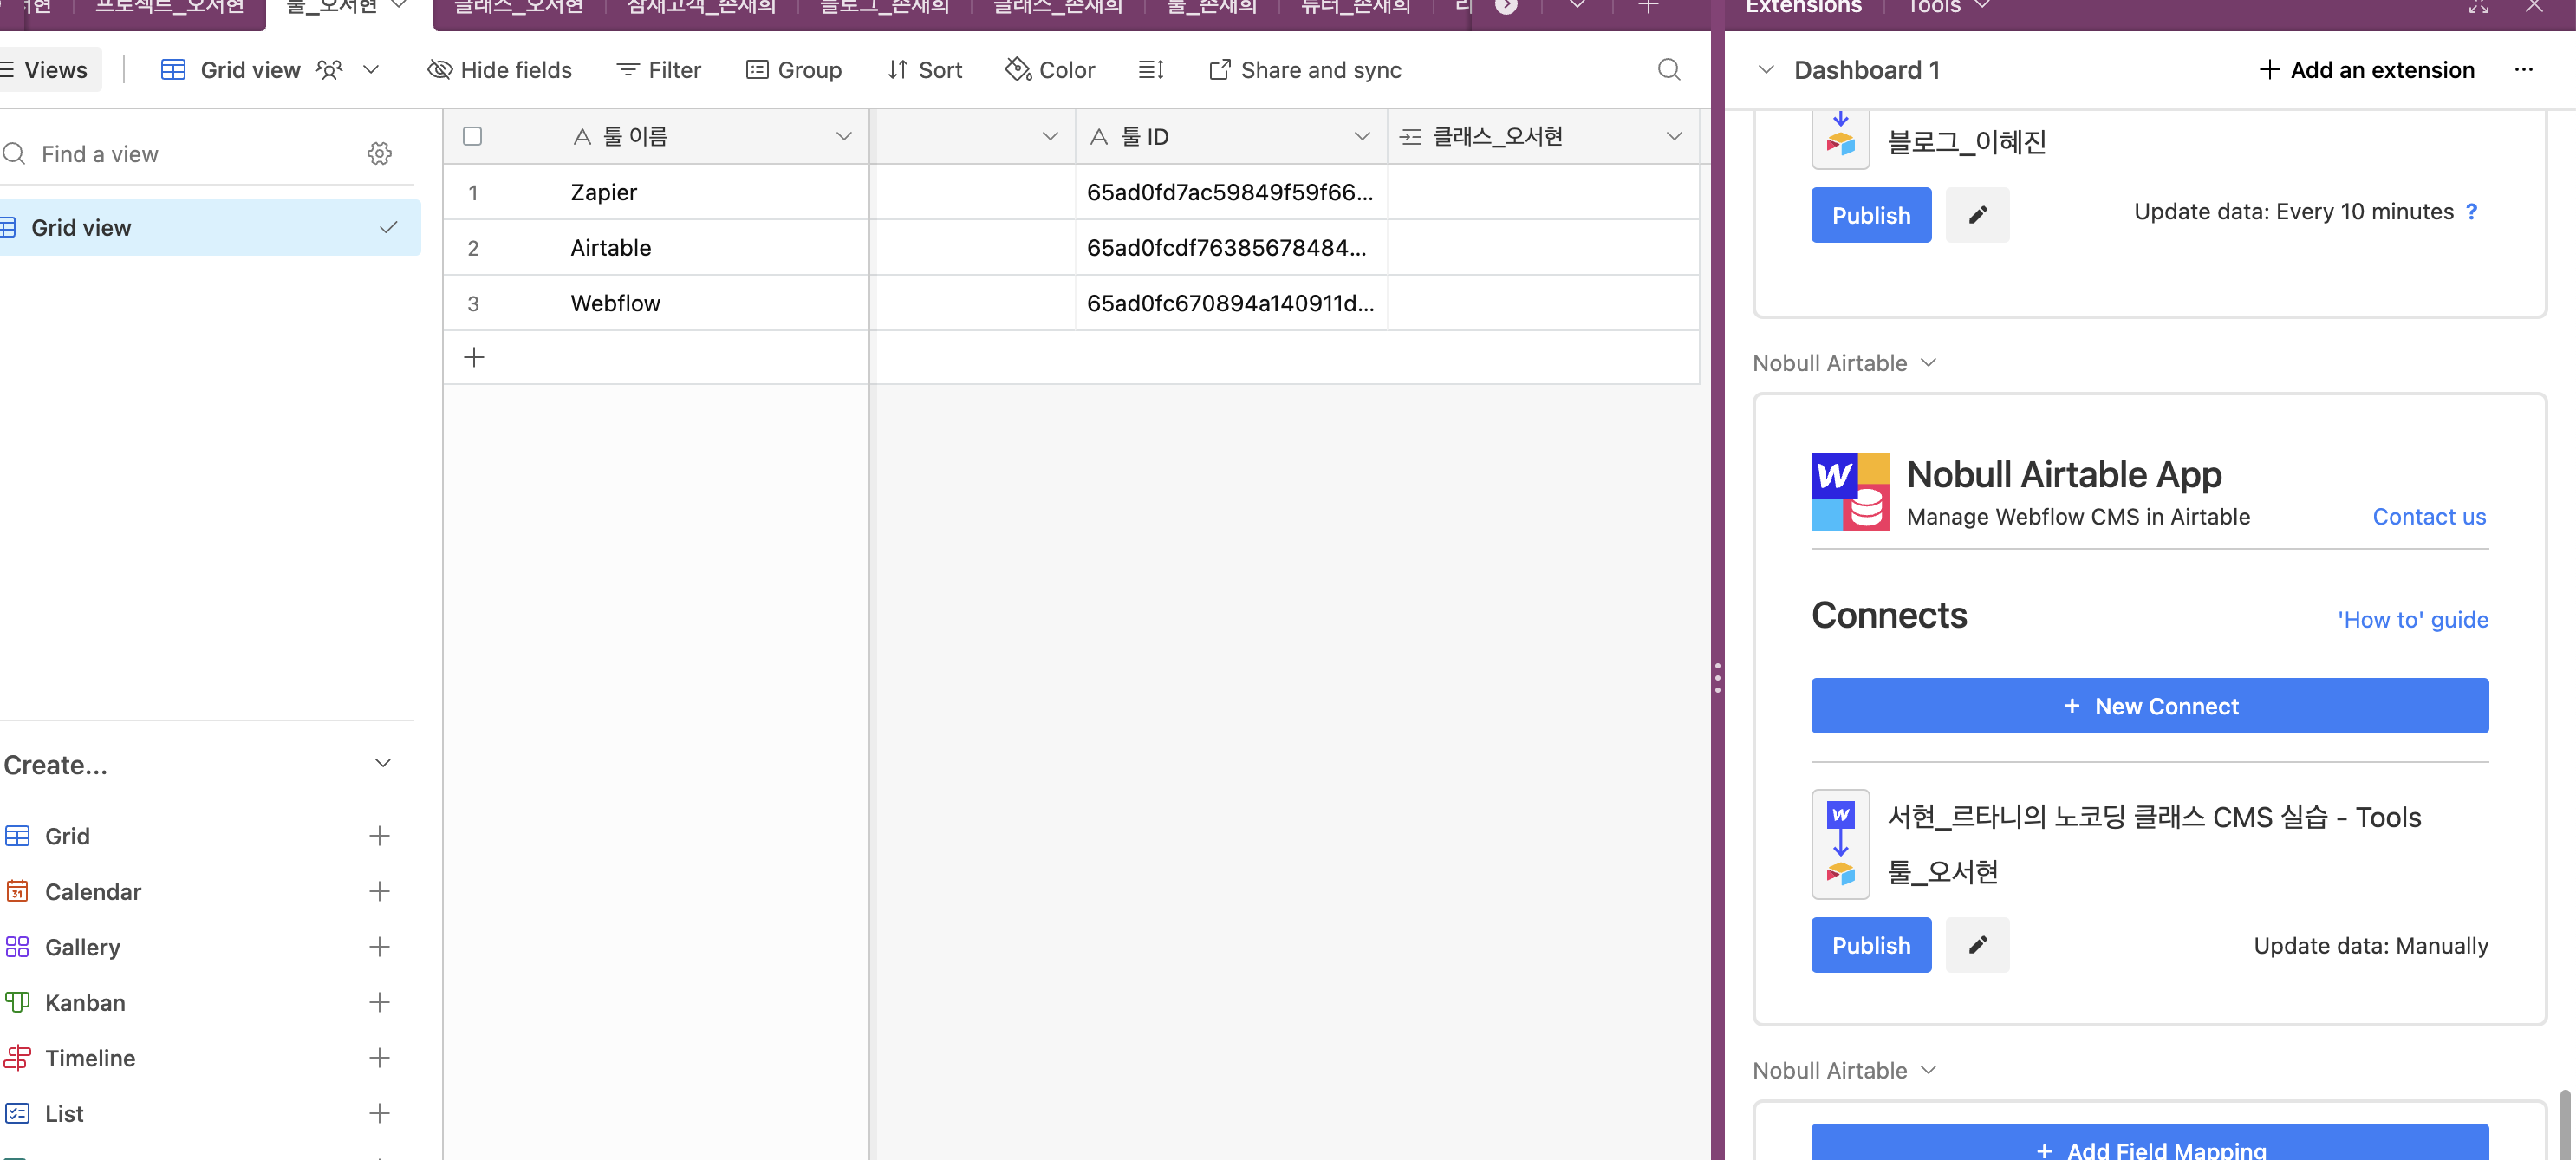Publish the 블로그_이혜진 connect

(x=1871, y=215)
